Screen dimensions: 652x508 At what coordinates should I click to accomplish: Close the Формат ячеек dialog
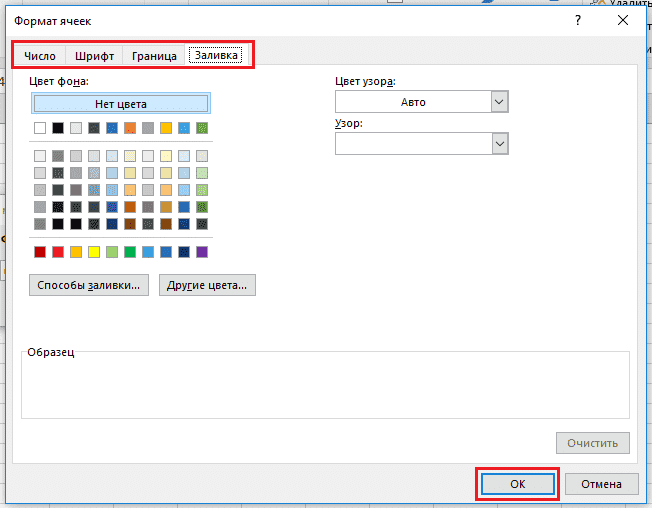625,20
